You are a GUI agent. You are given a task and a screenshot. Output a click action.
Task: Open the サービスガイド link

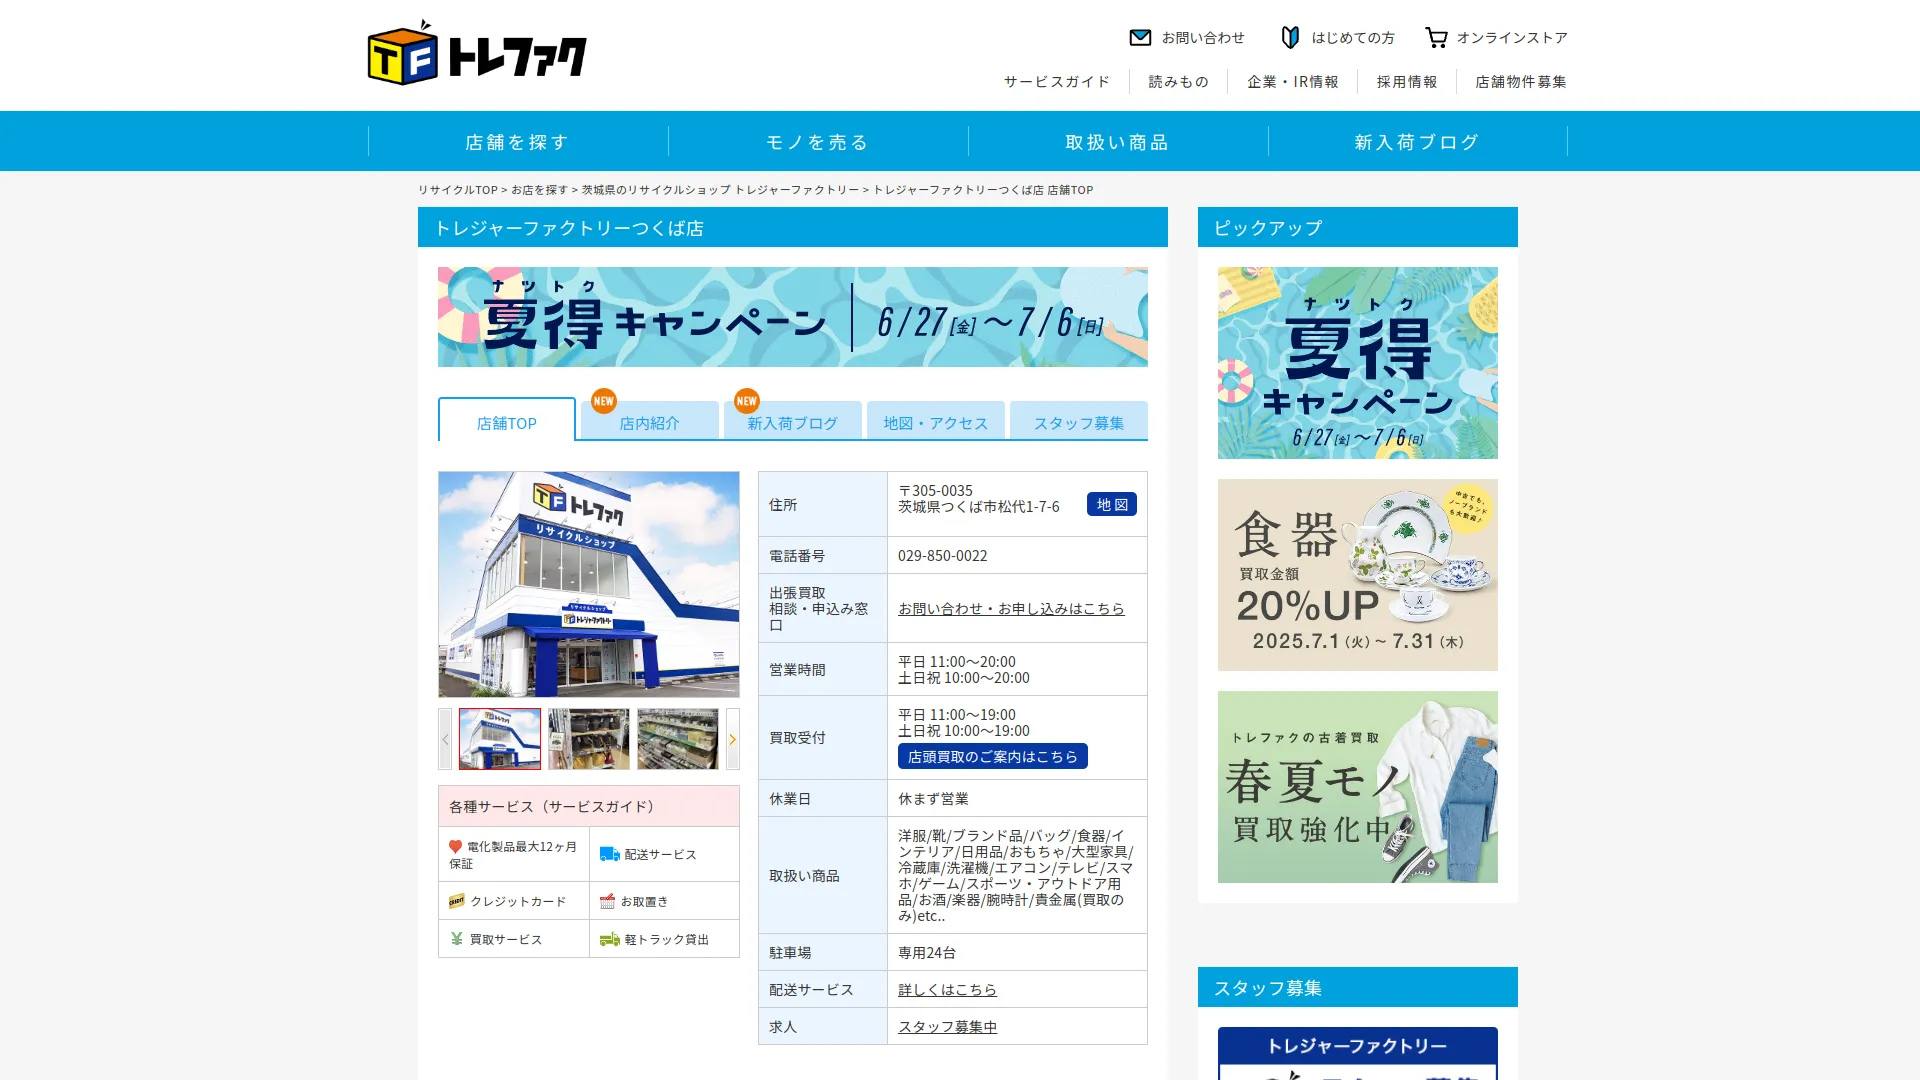point(1057,81)
